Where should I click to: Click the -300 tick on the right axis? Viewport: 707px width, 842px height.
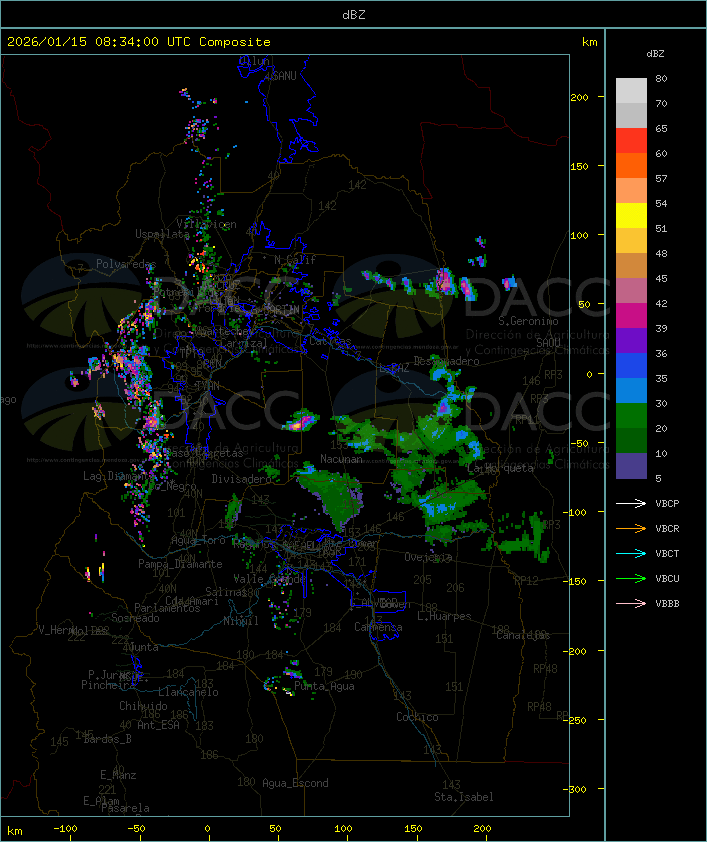tap(576, 789)
